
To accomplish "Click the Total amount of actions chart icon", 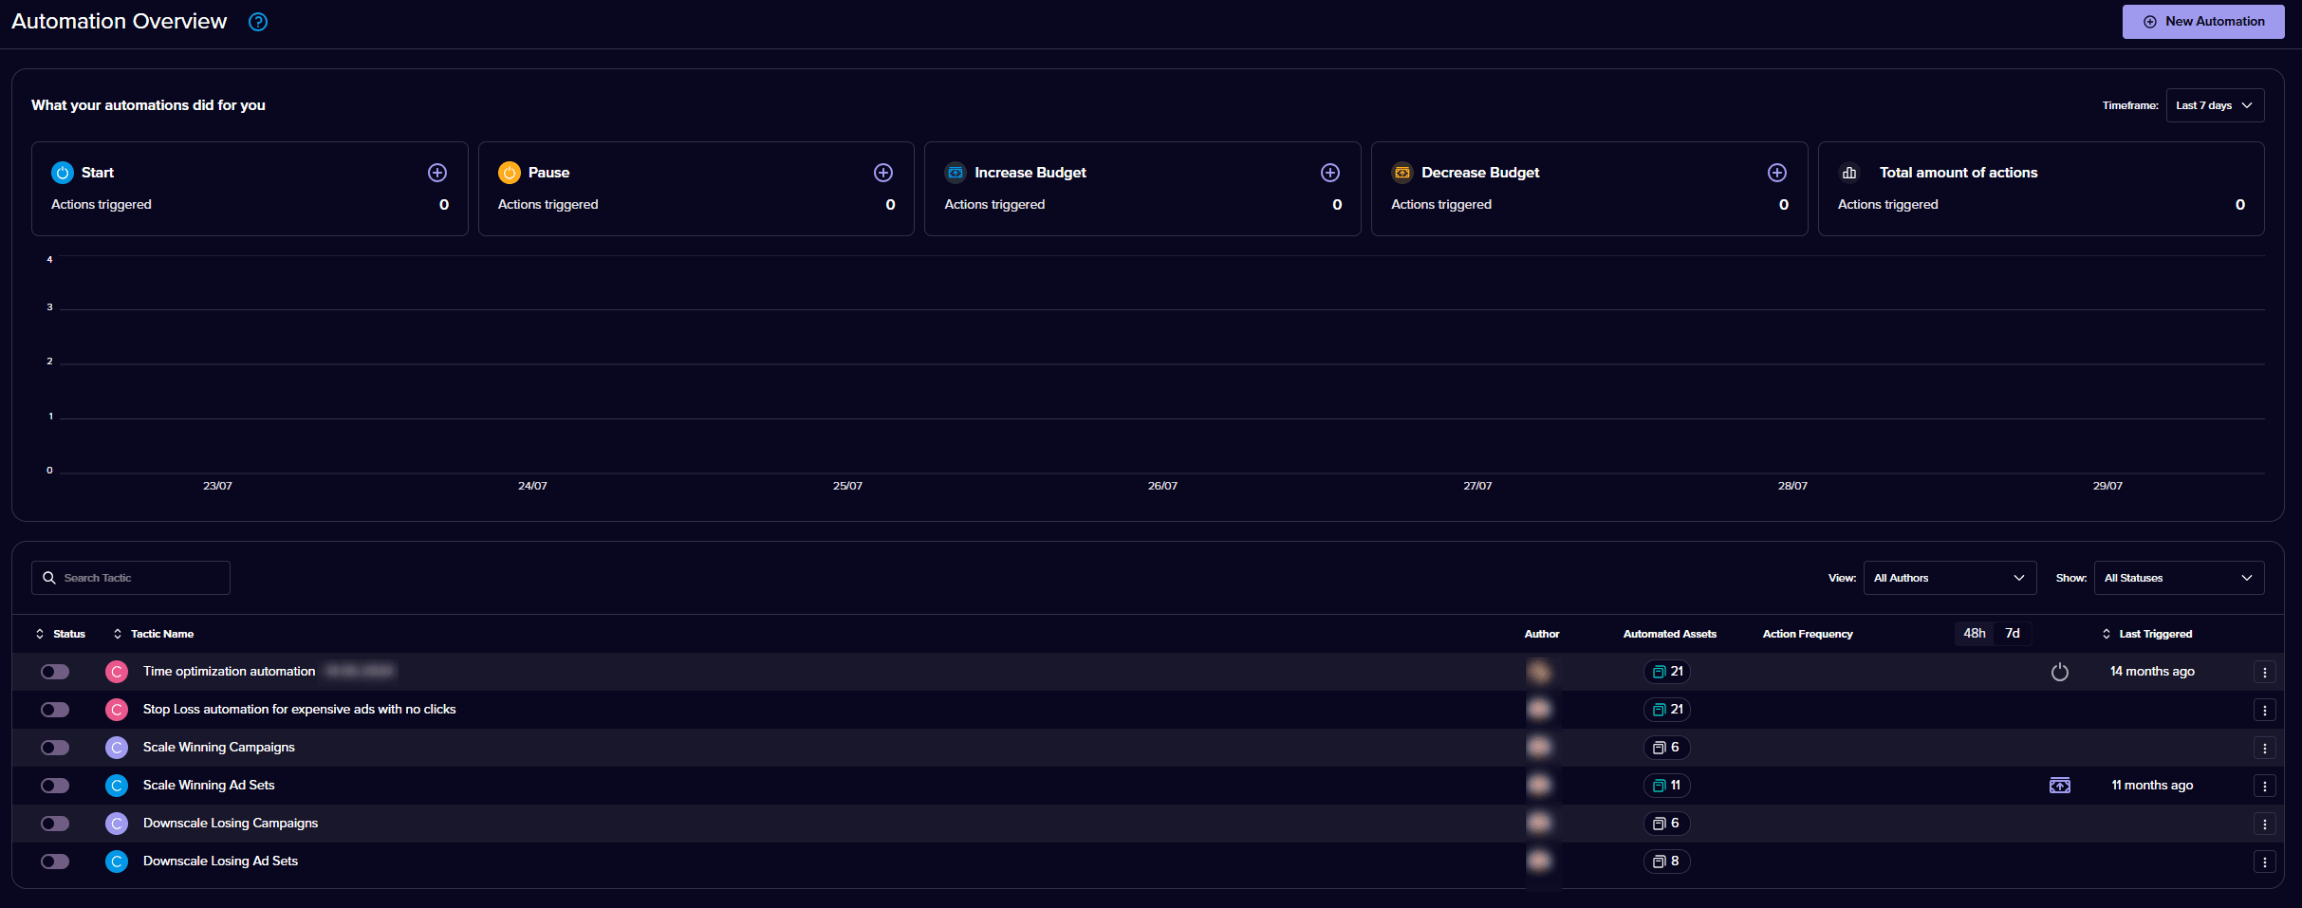I will pyautogui.click(x=1849, y=173).
